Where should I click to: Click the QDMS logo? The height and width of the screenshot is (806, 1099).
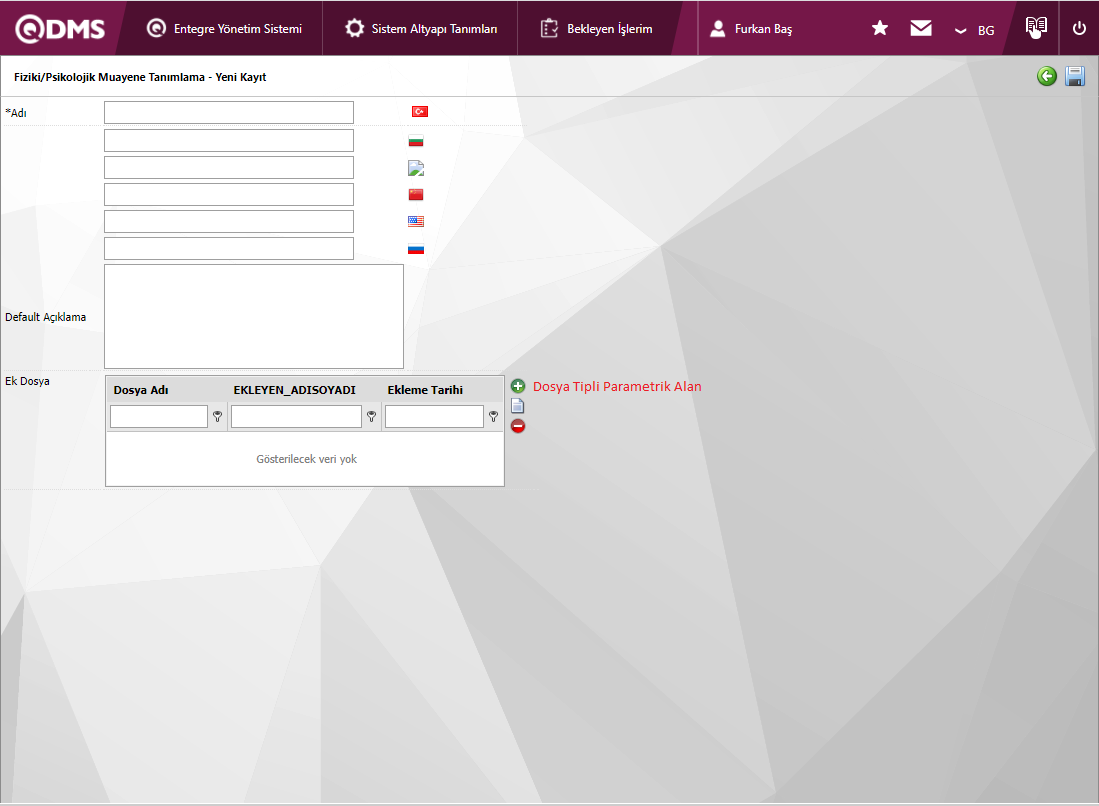pyautogui.click(x=60, y=29)
